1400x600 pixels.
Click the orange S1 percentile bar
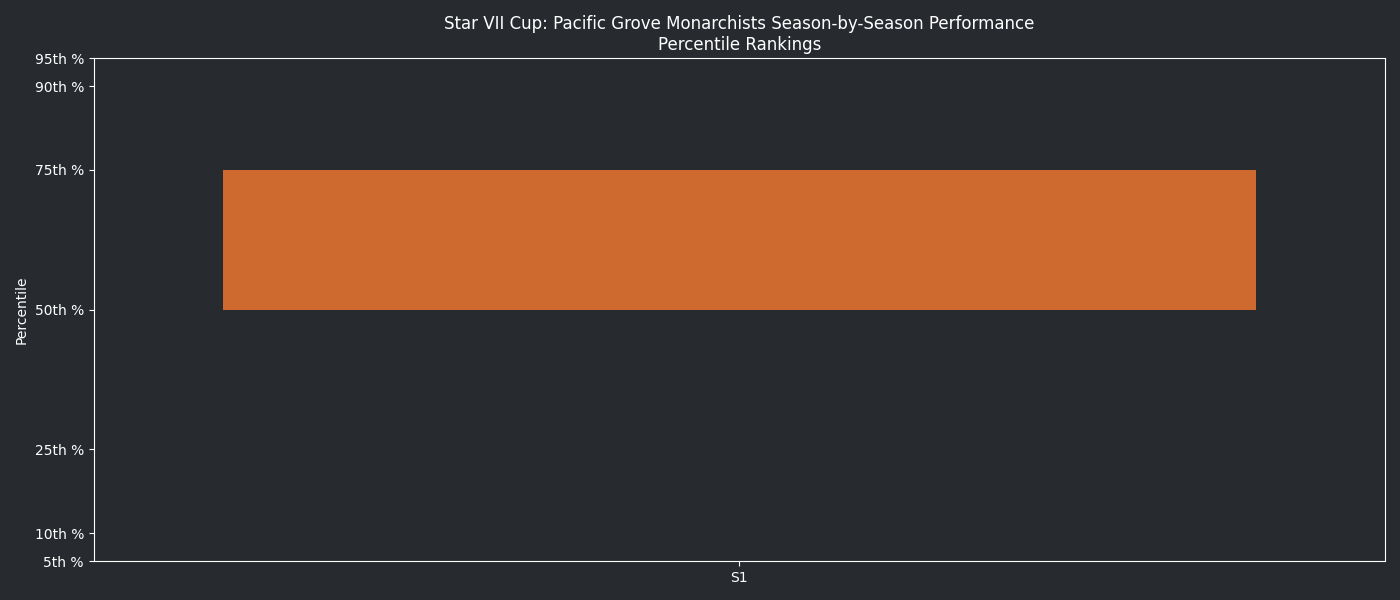739,240
